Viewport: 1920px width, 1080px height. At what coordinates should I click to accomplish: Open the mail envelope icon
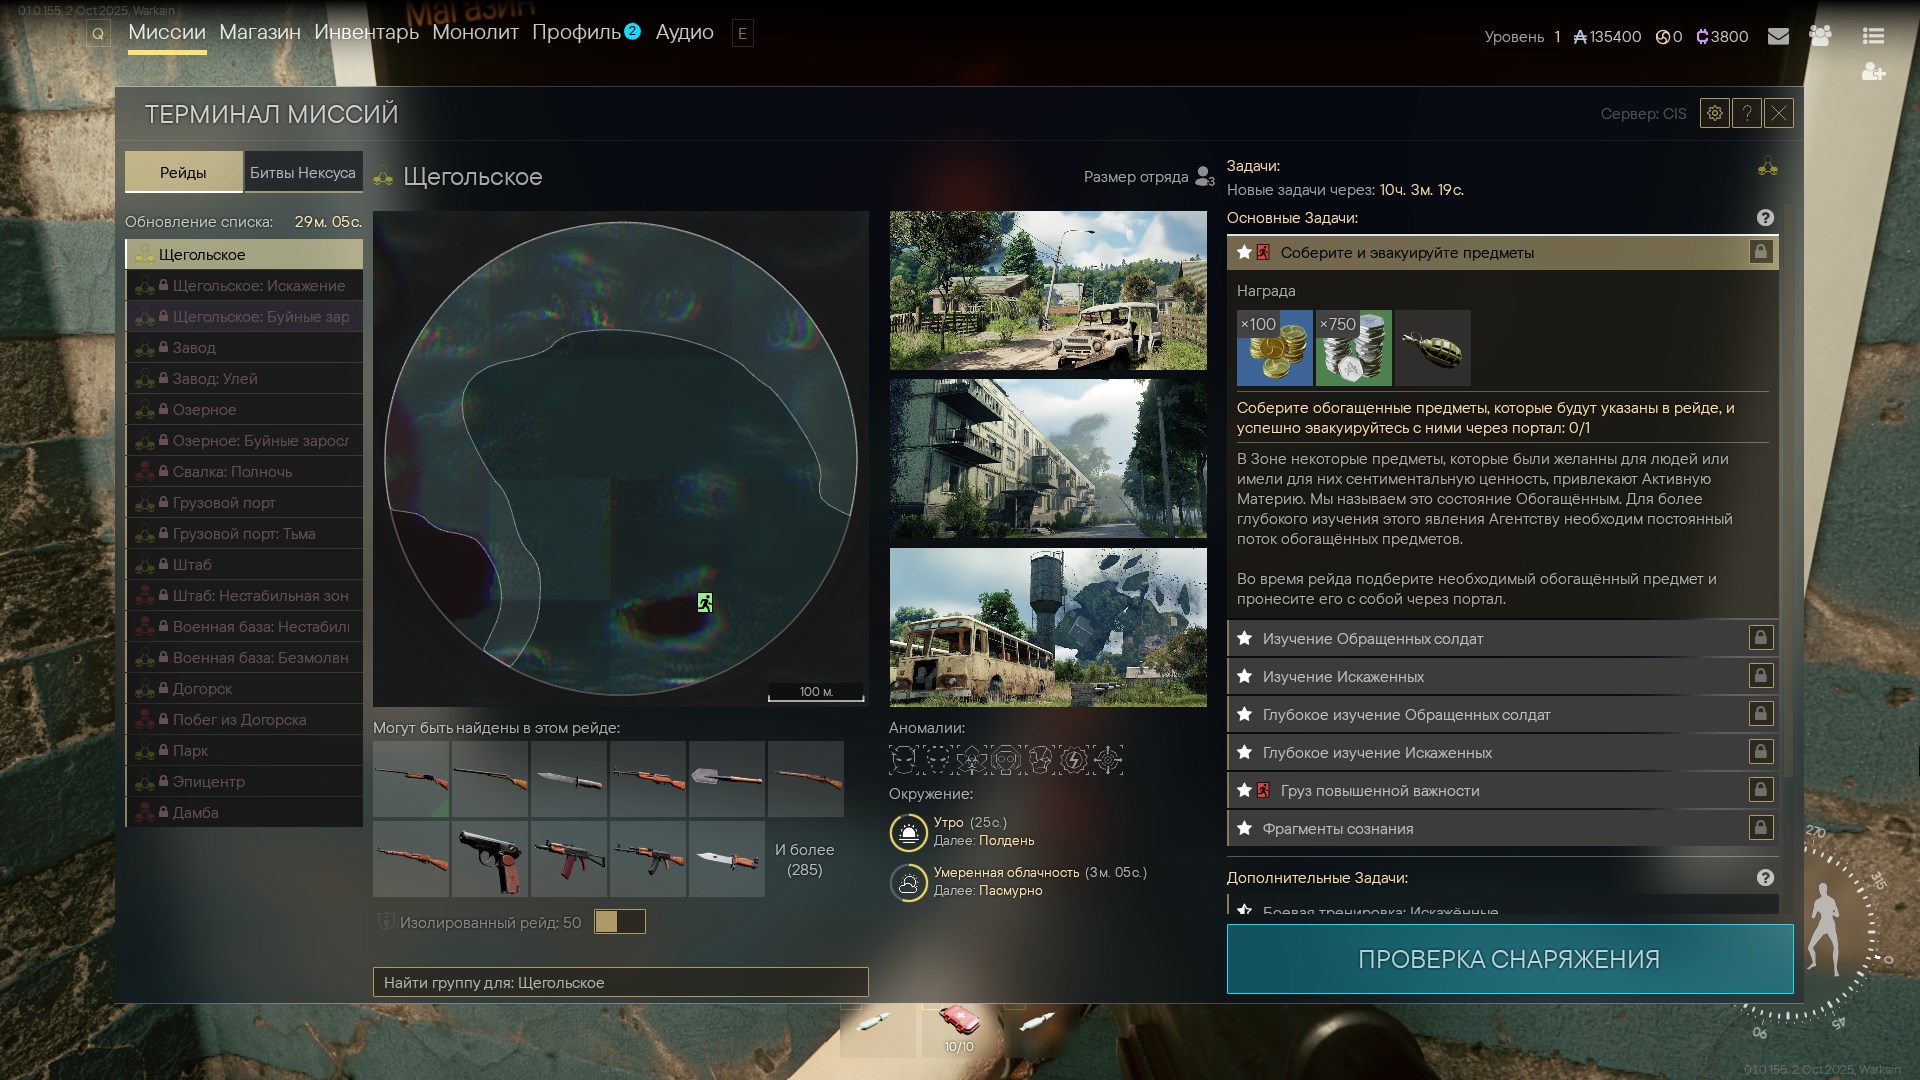tap(1778, 36)
